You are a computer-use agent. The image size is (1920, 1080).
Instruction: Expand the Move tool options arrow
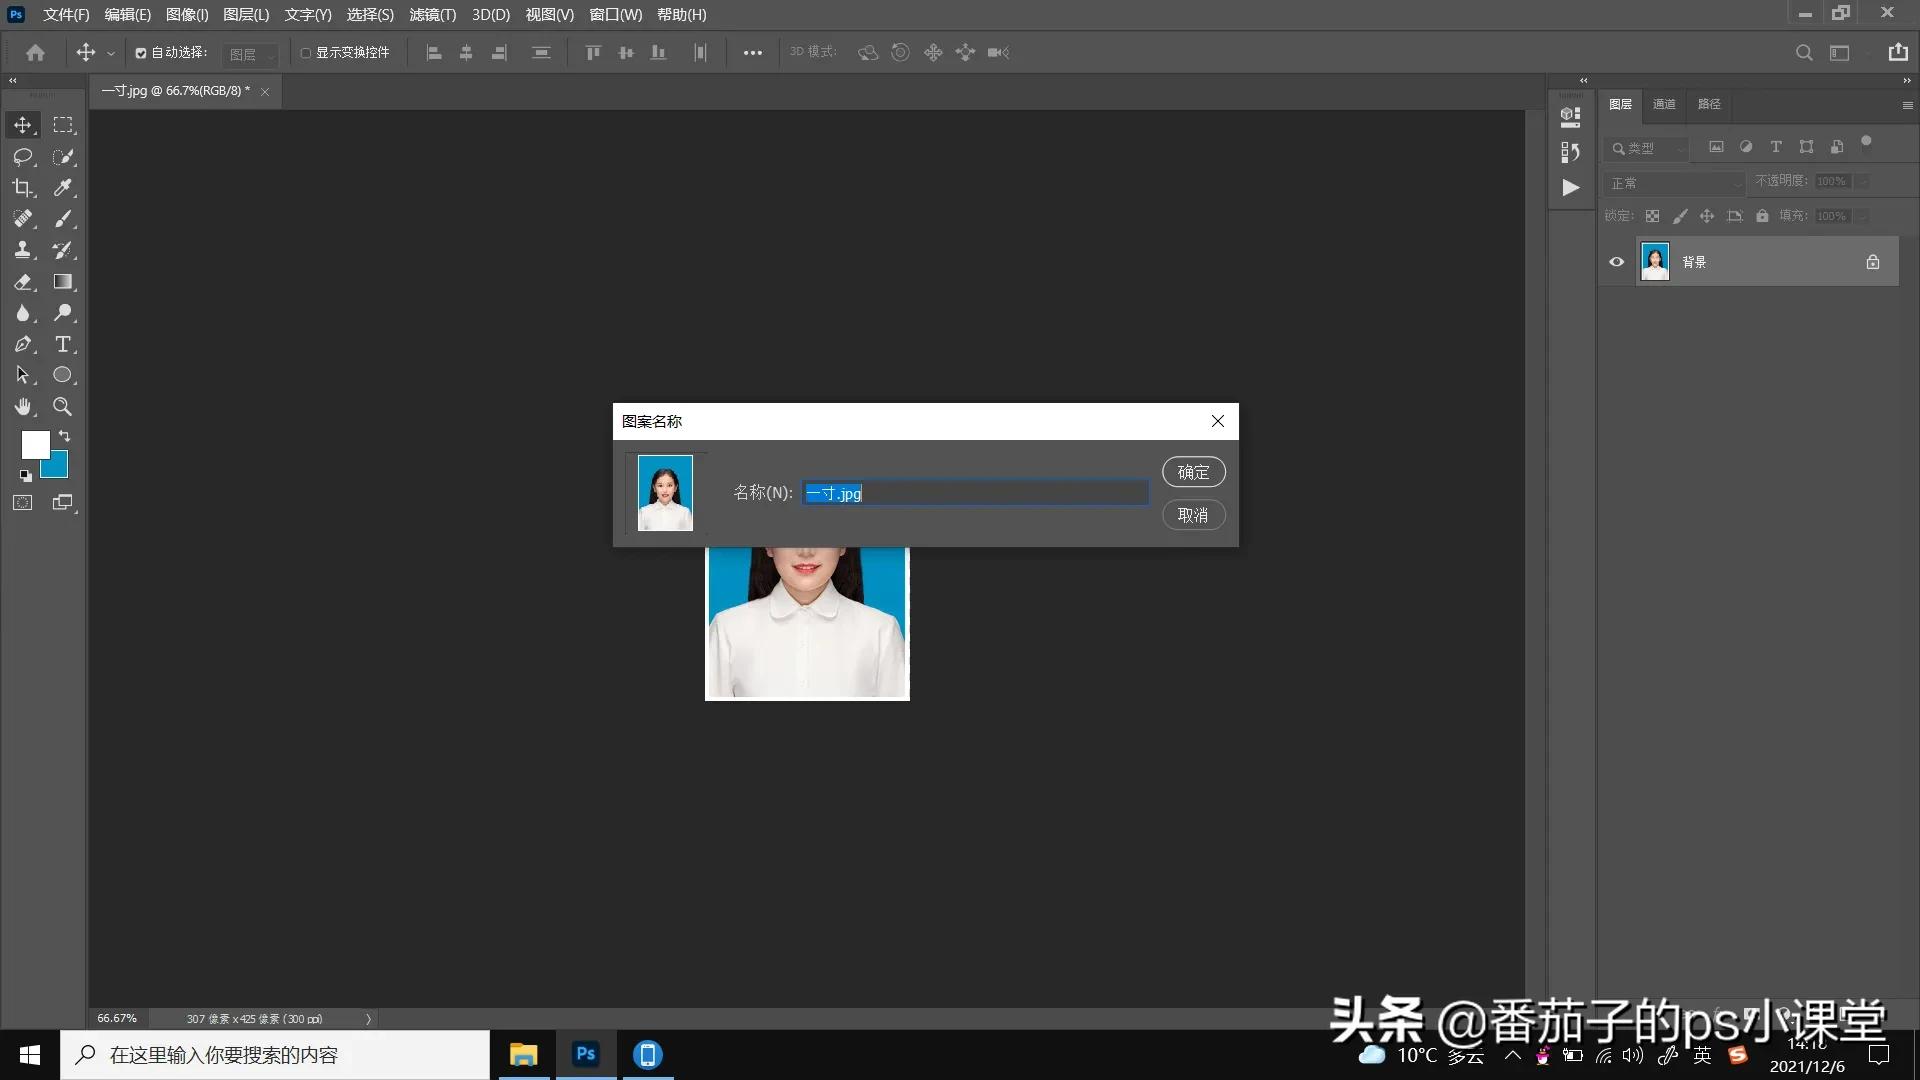(x=110, y=53)
